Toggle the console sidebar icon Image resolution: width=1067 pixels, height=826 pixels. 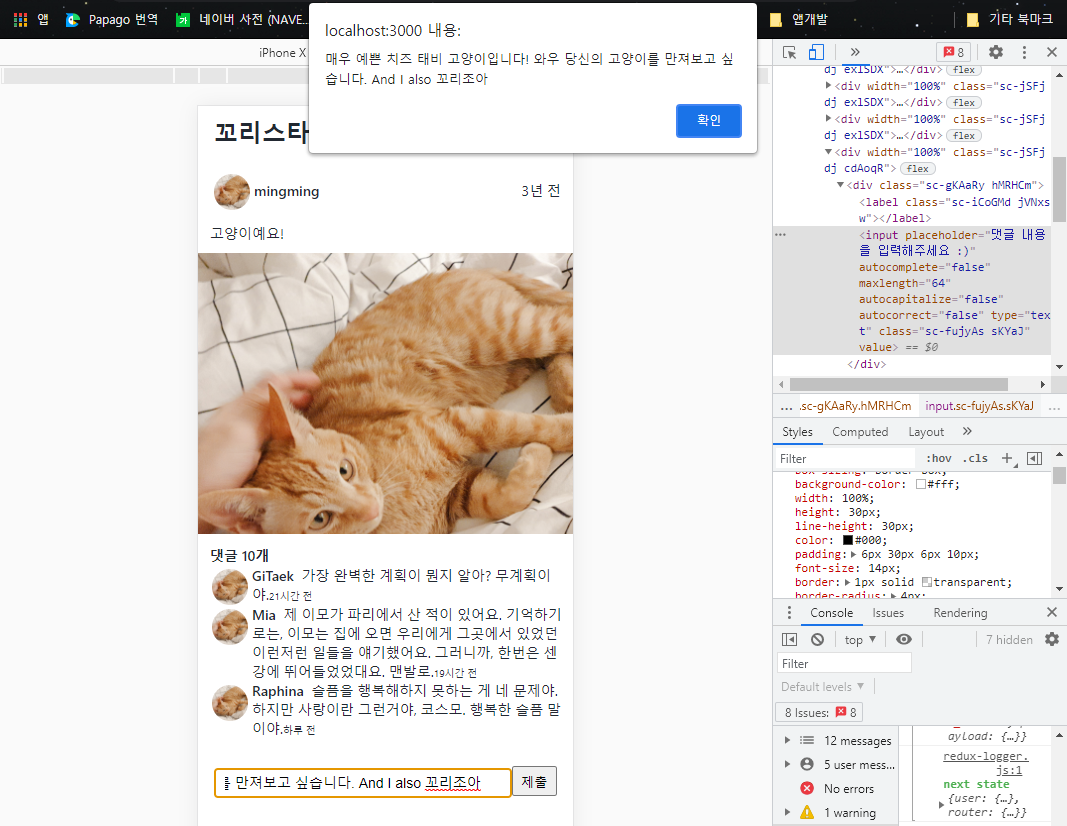pyautogui.click(x=789, y=640)
